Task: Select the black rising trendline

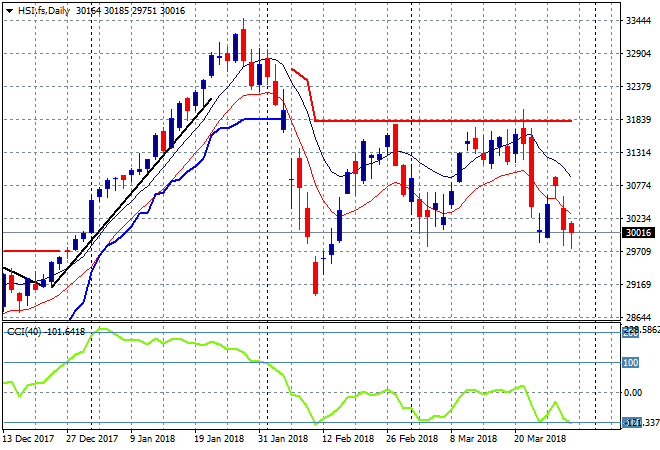Action: [x=131, y=193]
